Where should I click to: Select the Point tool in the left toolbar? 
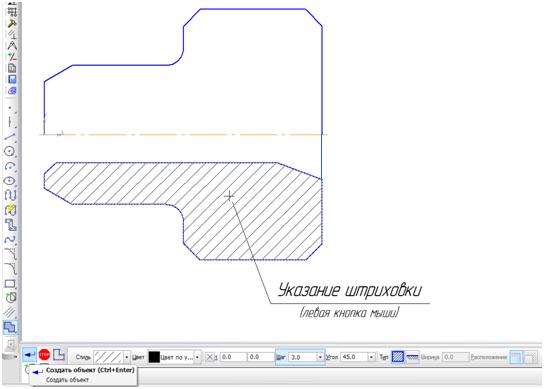(10, 108)
